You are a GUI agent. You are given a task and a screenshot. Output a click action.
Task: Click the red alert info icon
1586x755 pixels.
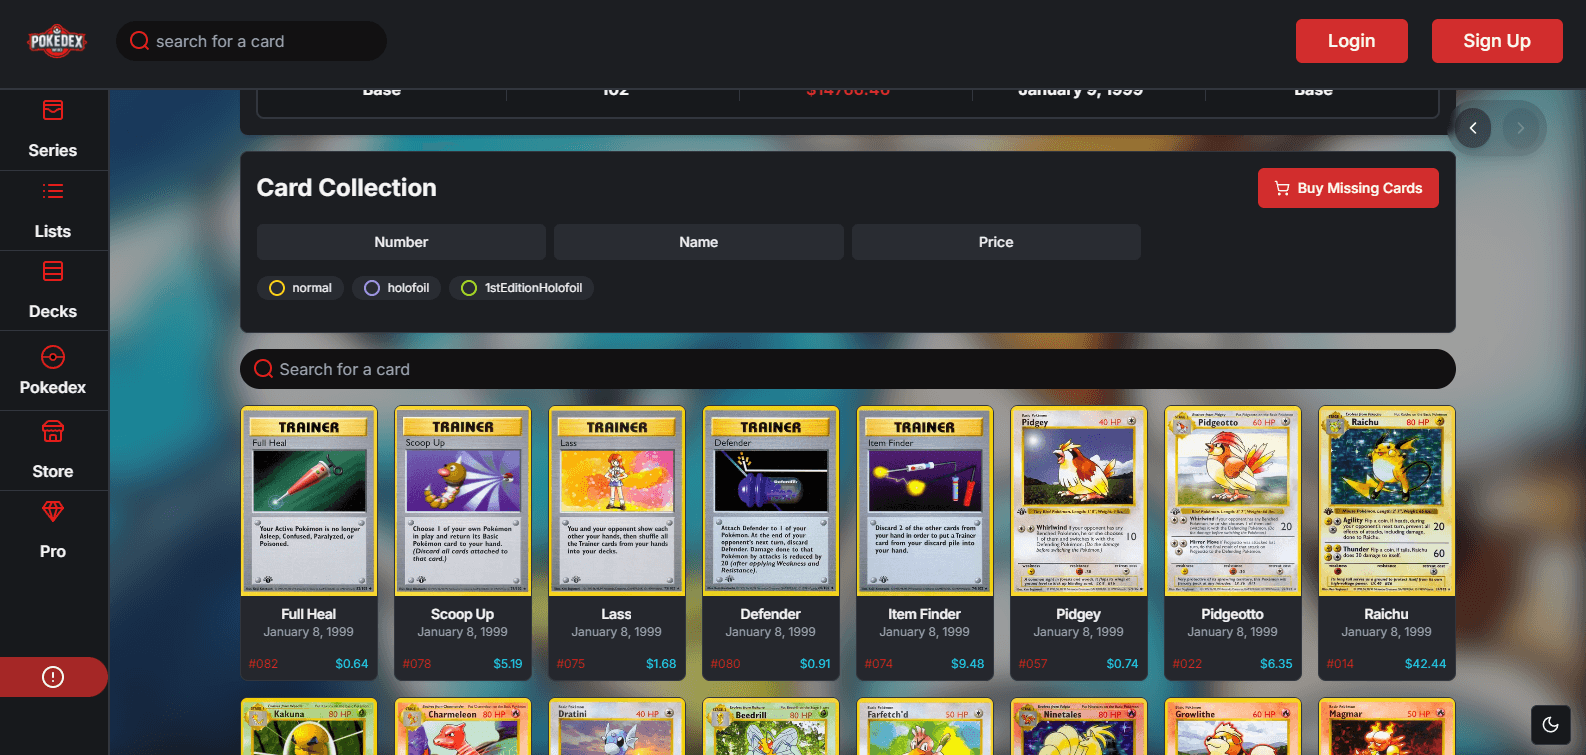tap(53, 677)
